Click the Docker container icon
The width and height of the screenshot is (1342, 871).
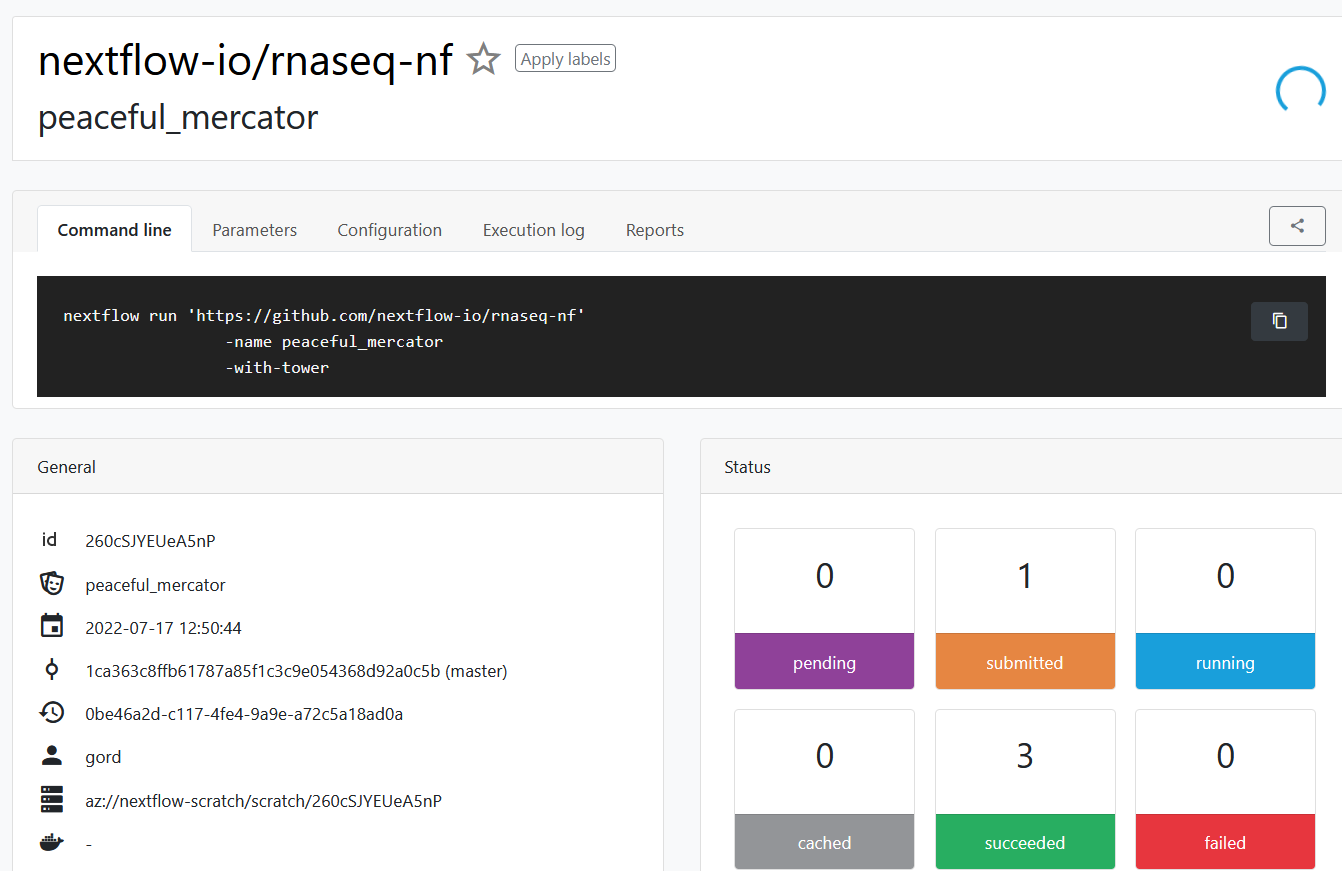click(52, 843)
